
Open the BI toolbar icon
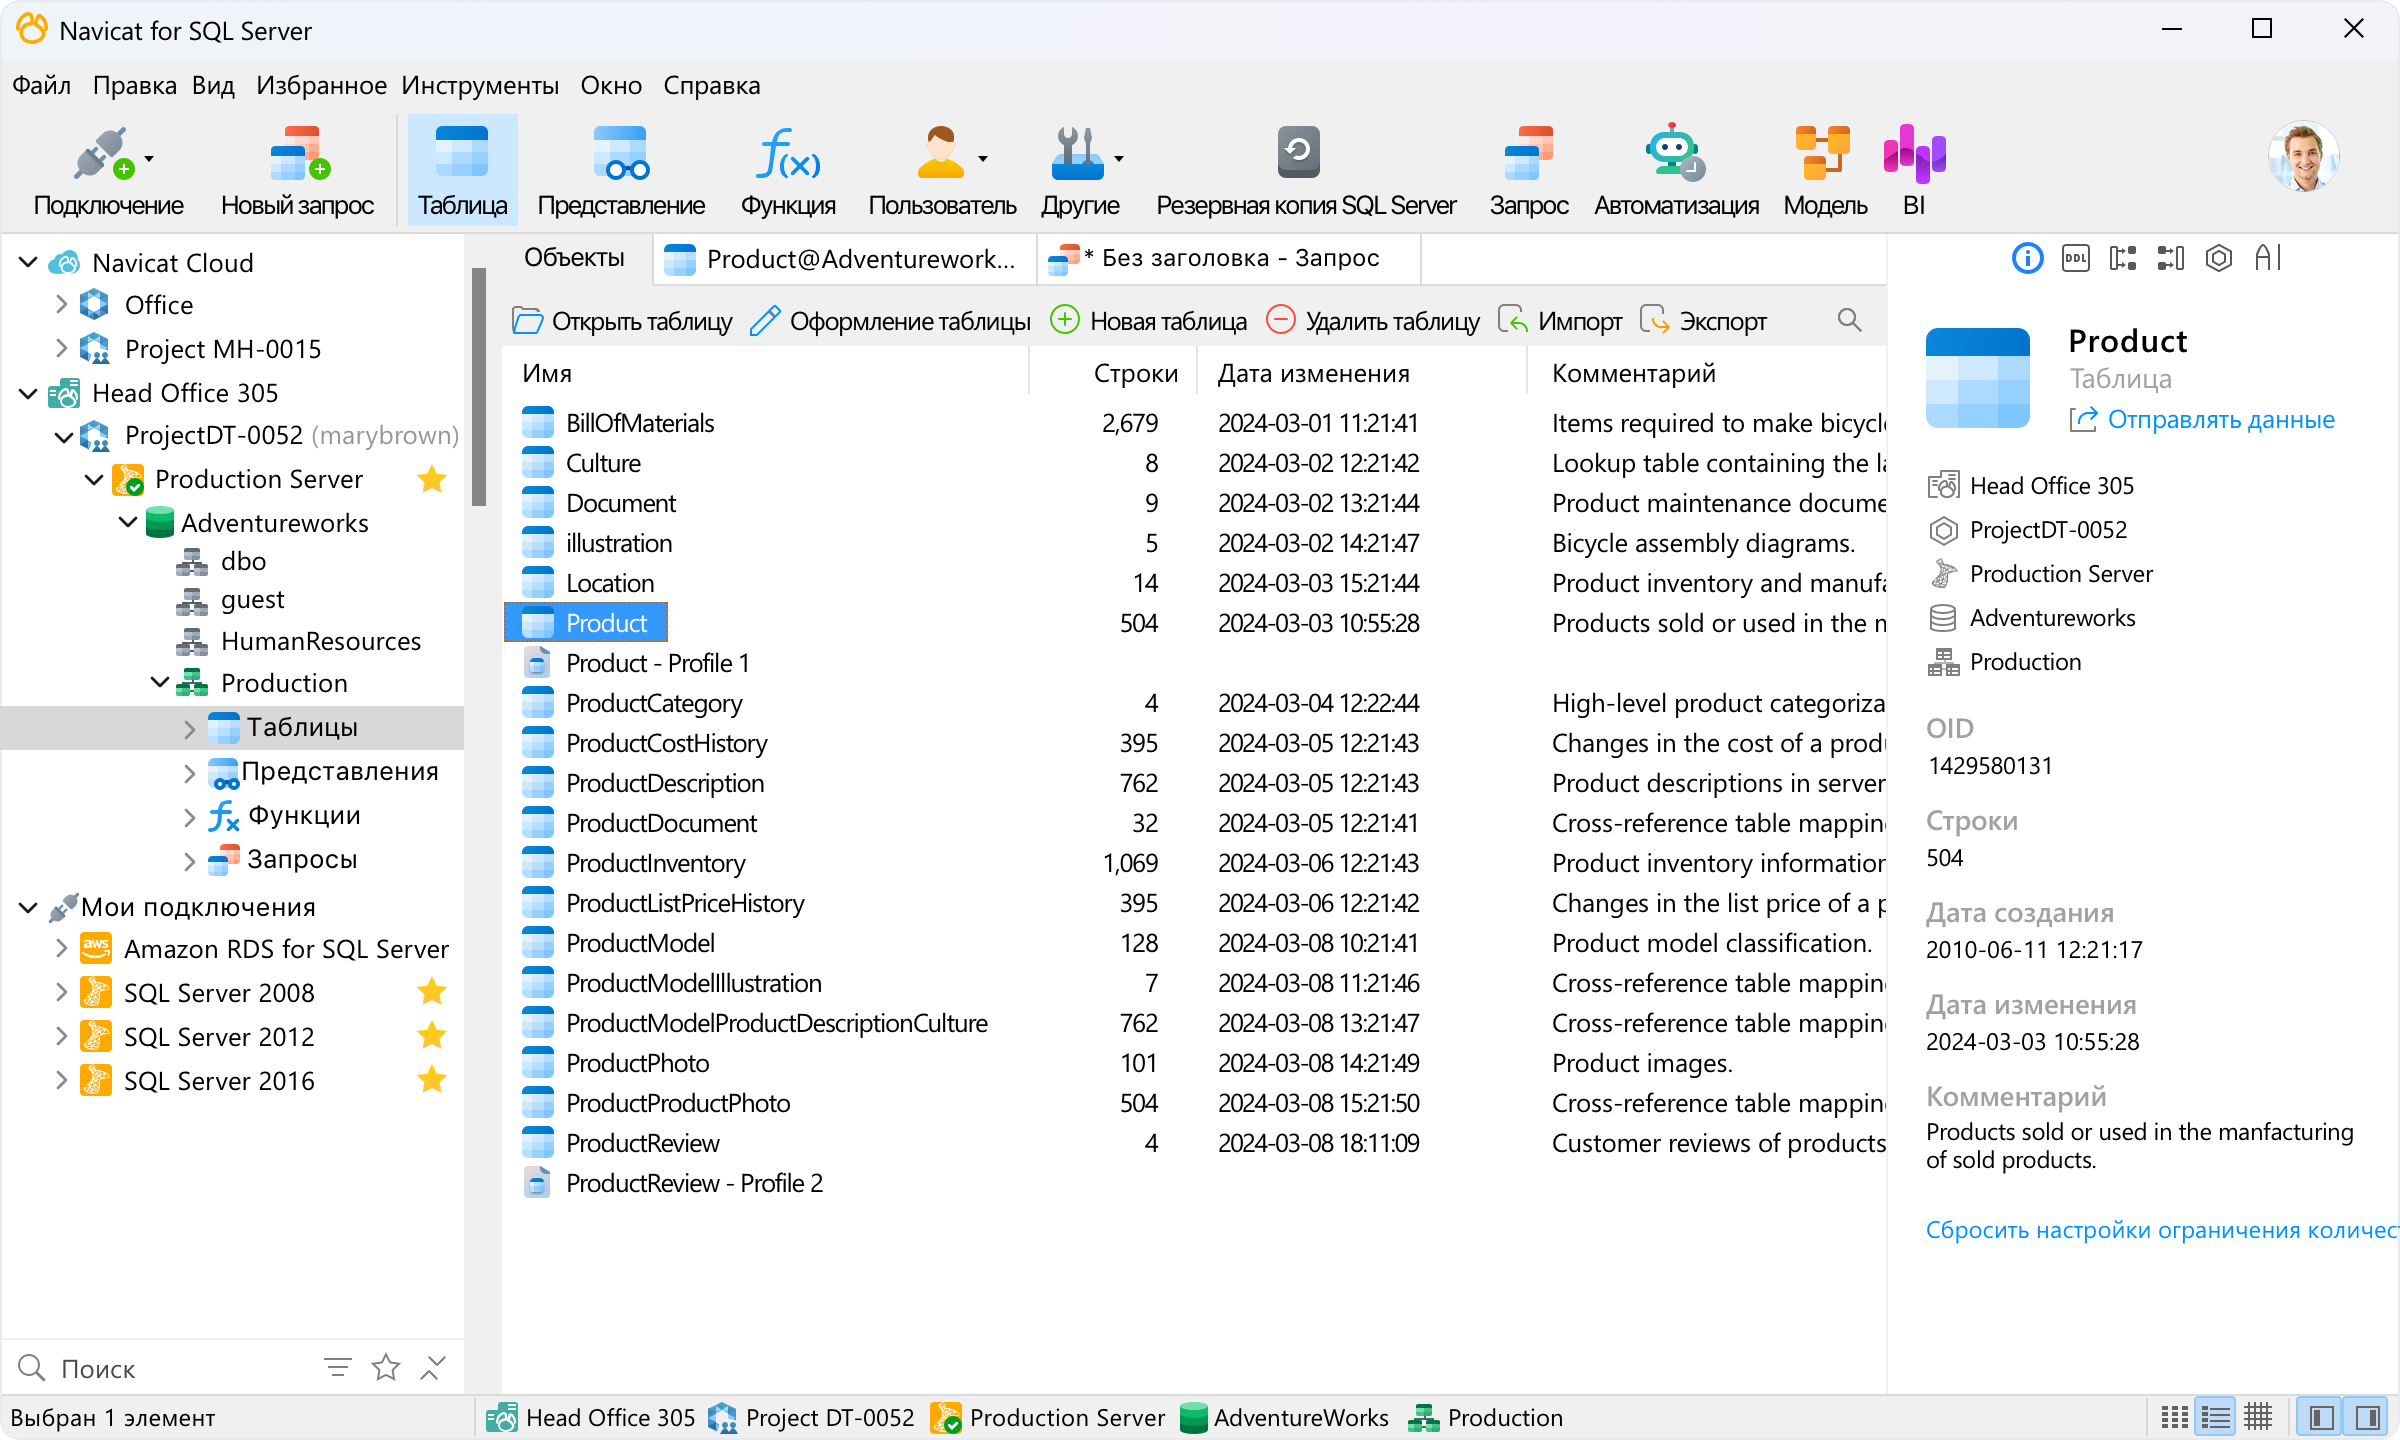click(x=1914, y=155)
